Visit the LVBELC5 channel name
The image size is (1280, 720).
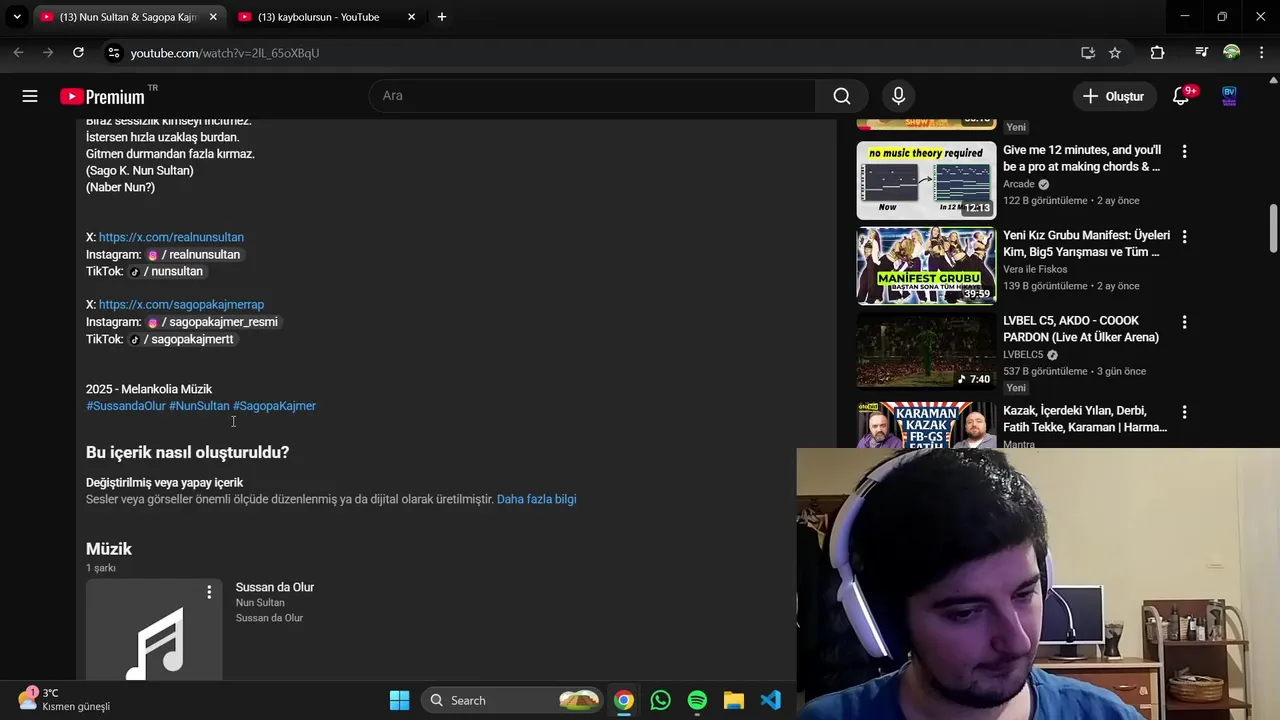(x=1023, y=355)
